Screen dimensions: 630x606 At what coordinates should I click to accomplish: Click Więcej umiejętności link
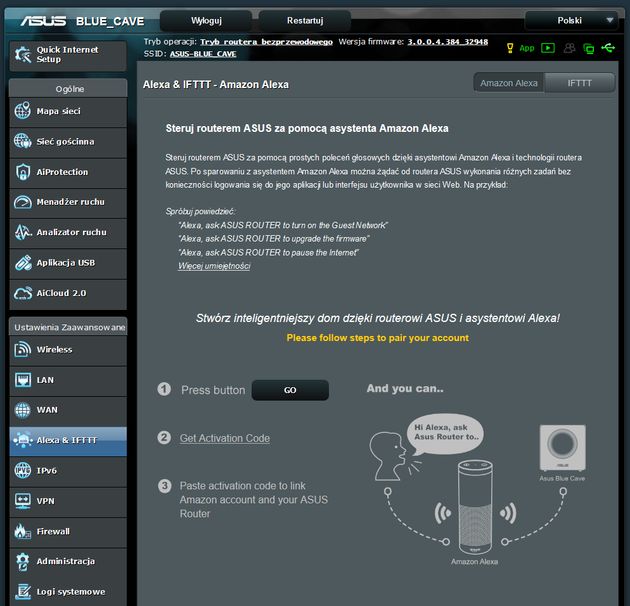coord(214,266)
